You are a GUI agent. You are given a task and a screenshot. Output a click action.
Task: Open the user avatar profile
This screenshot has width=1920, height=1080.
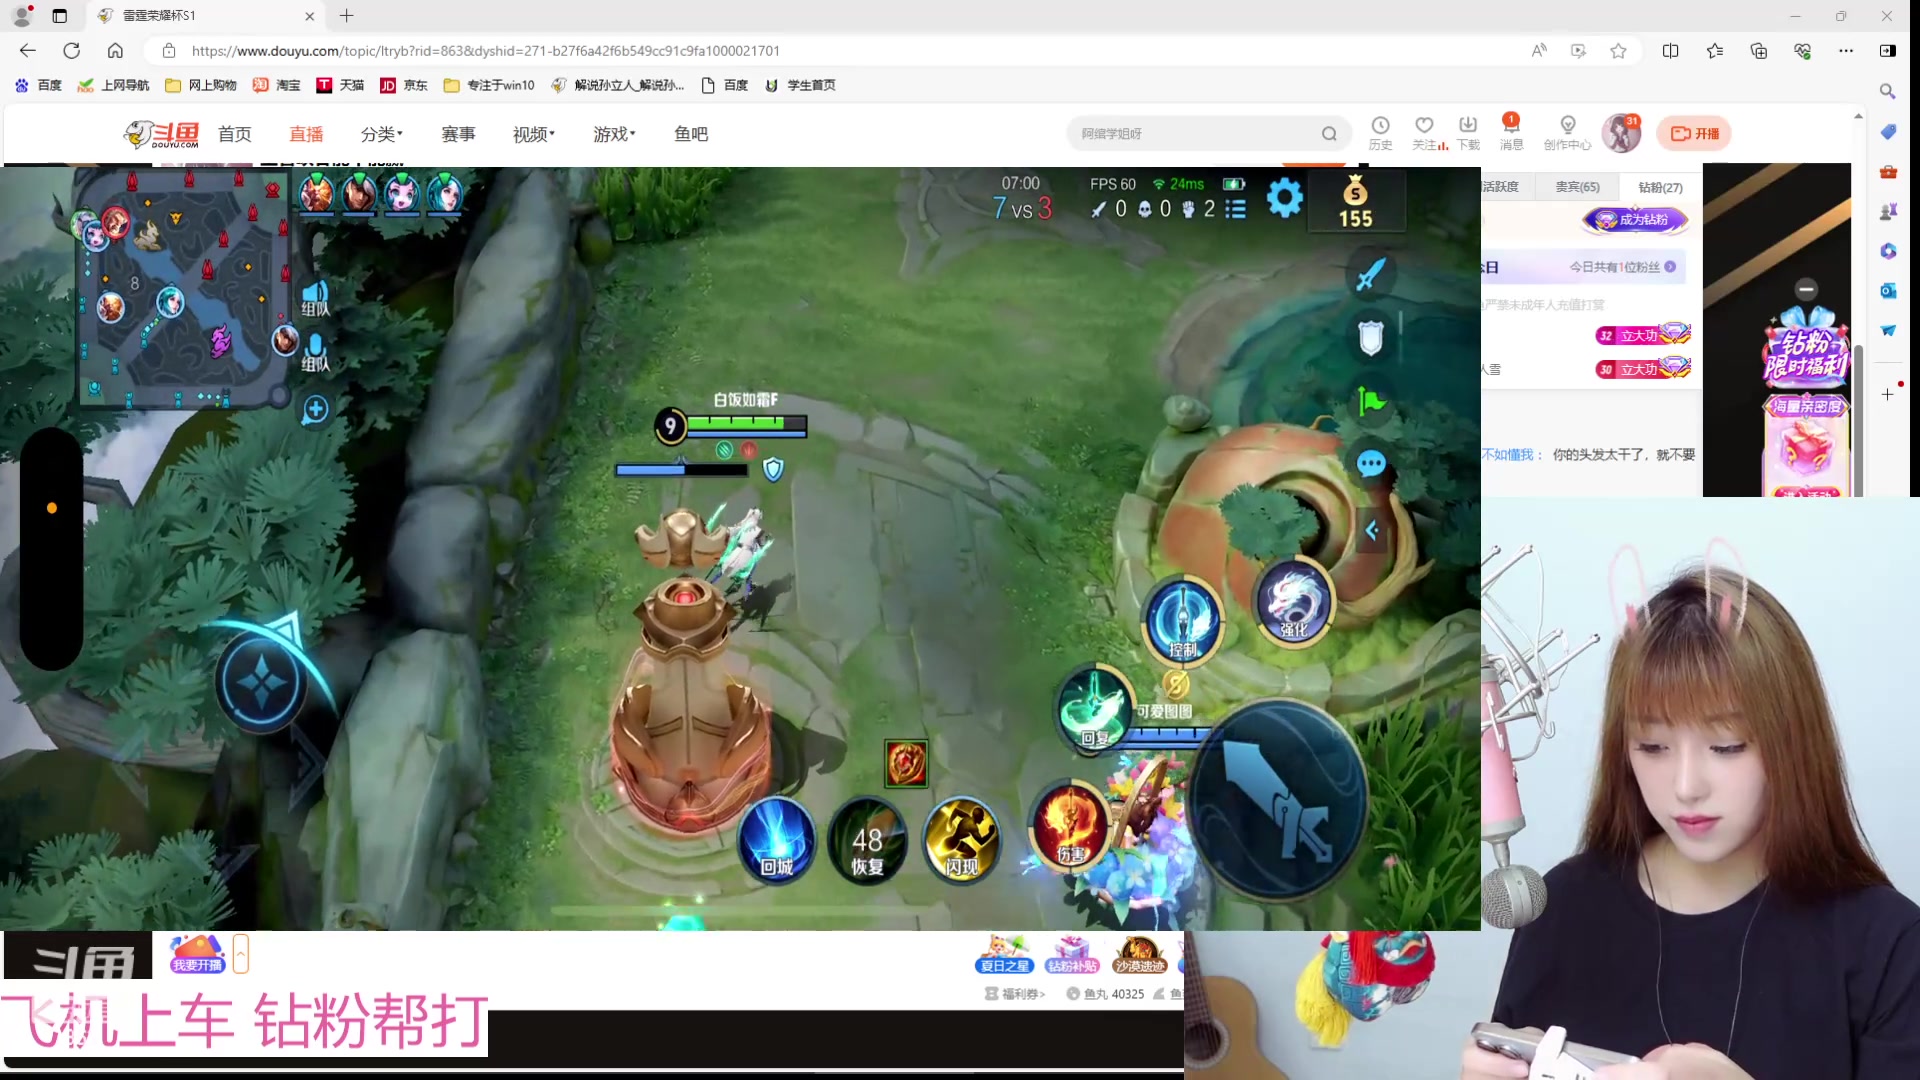click(x=1621, y=133)
